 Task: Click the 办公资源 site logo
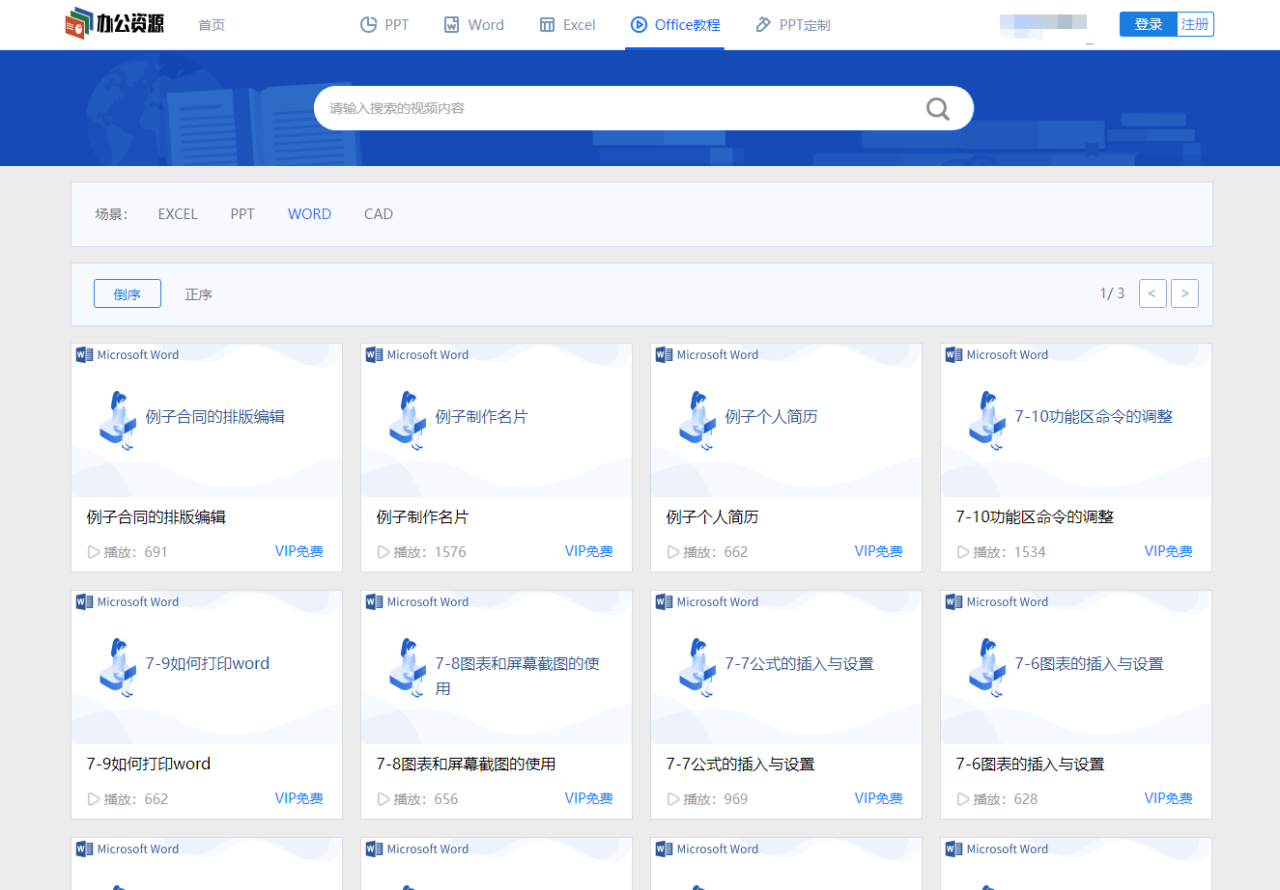click(115, 24)
